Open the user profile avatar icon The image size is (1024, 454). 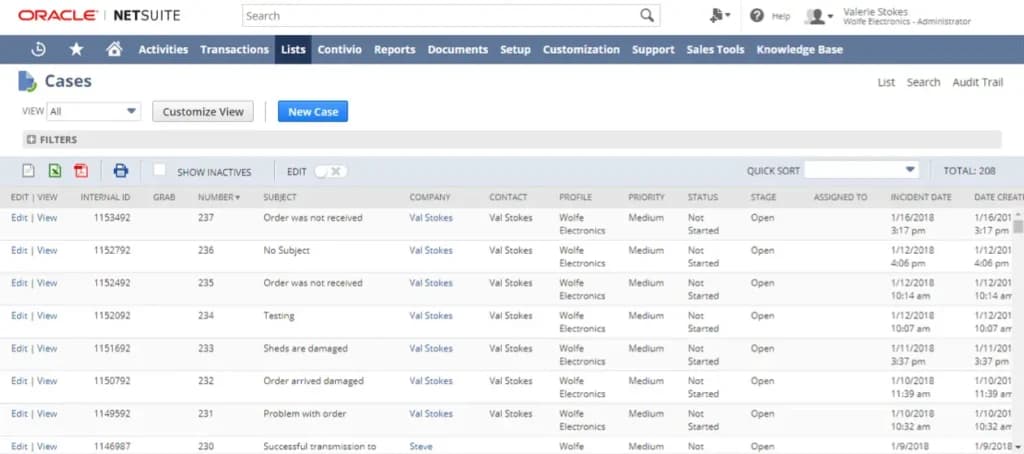click(x=819, y=16)
